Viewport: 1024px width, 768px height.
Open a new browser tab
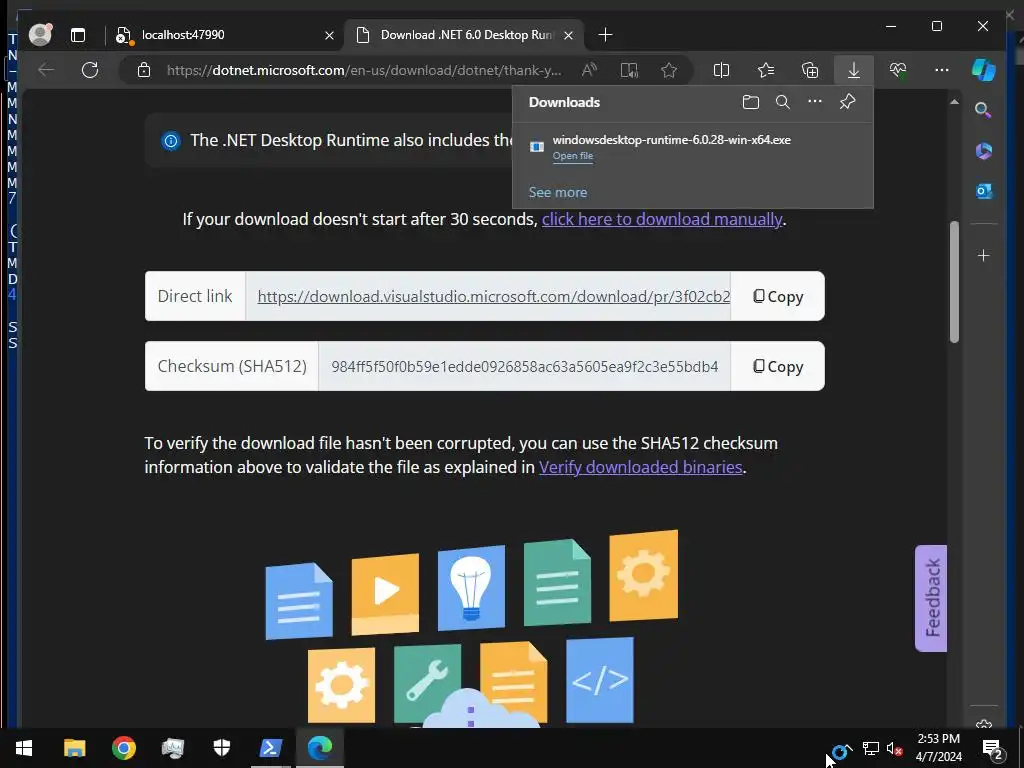(605, 35)
